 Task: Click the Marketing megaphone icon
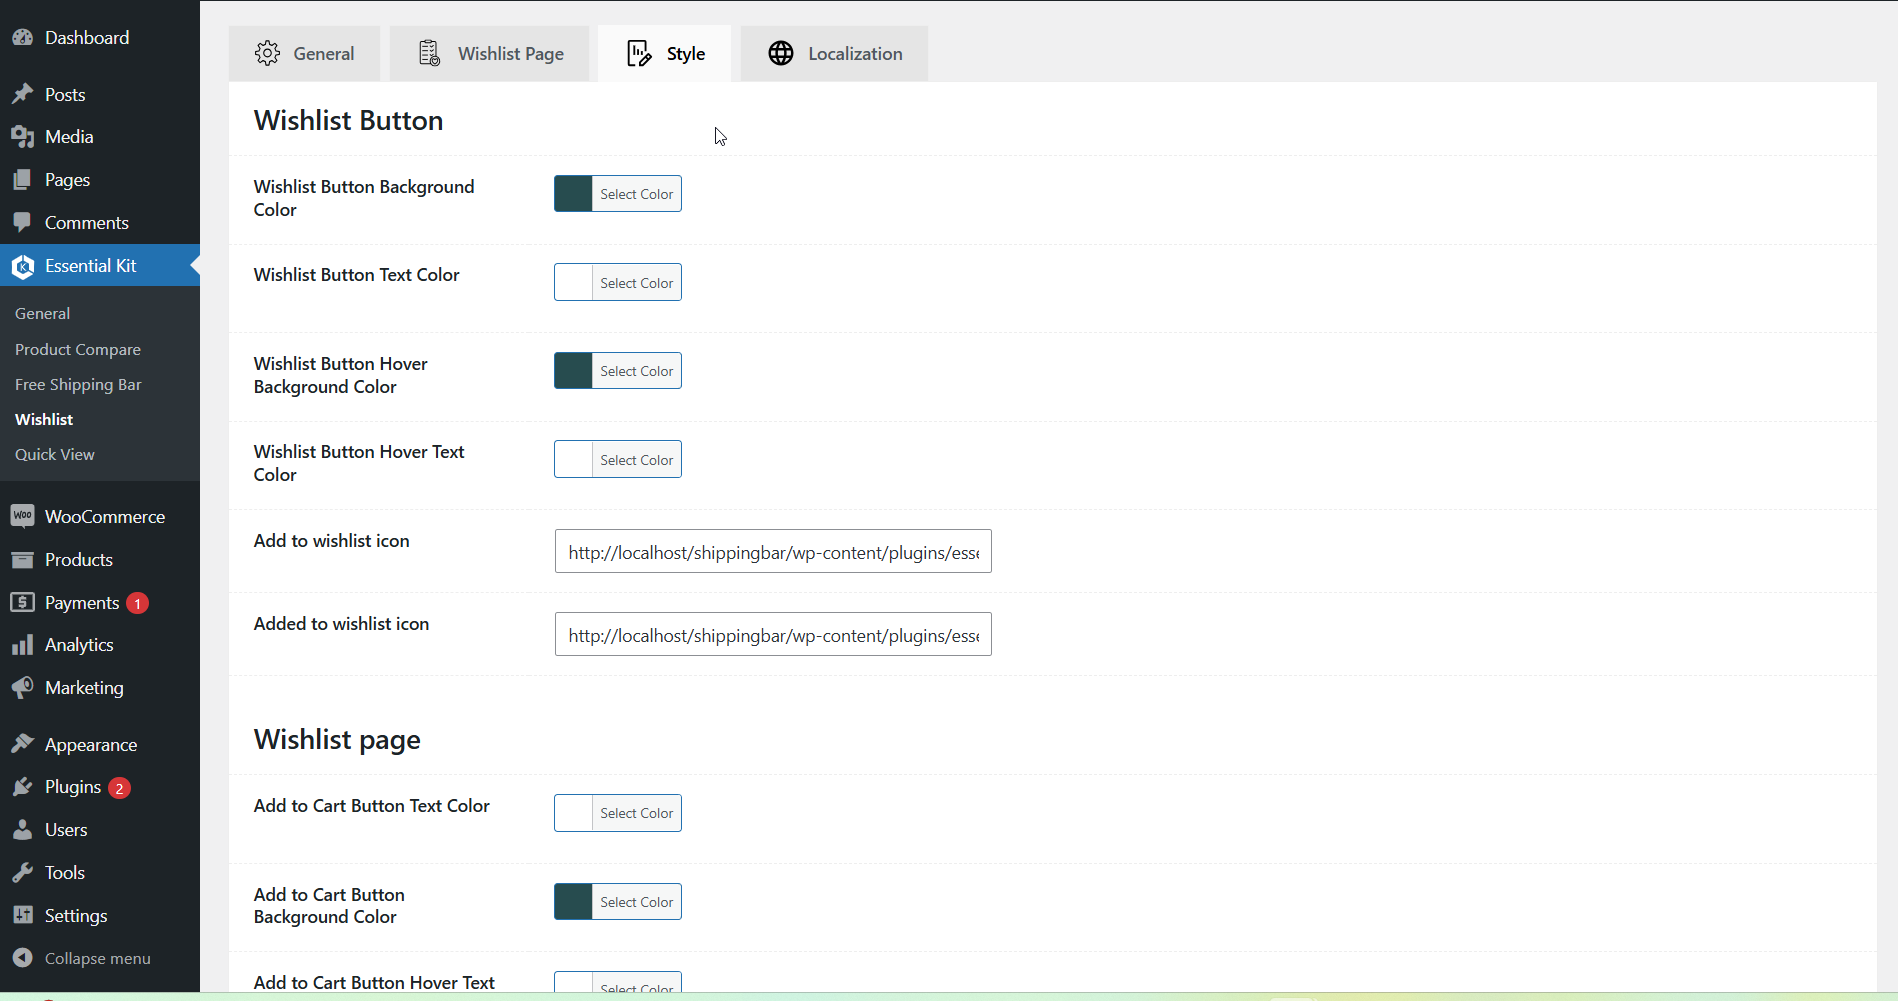[22, 688]
